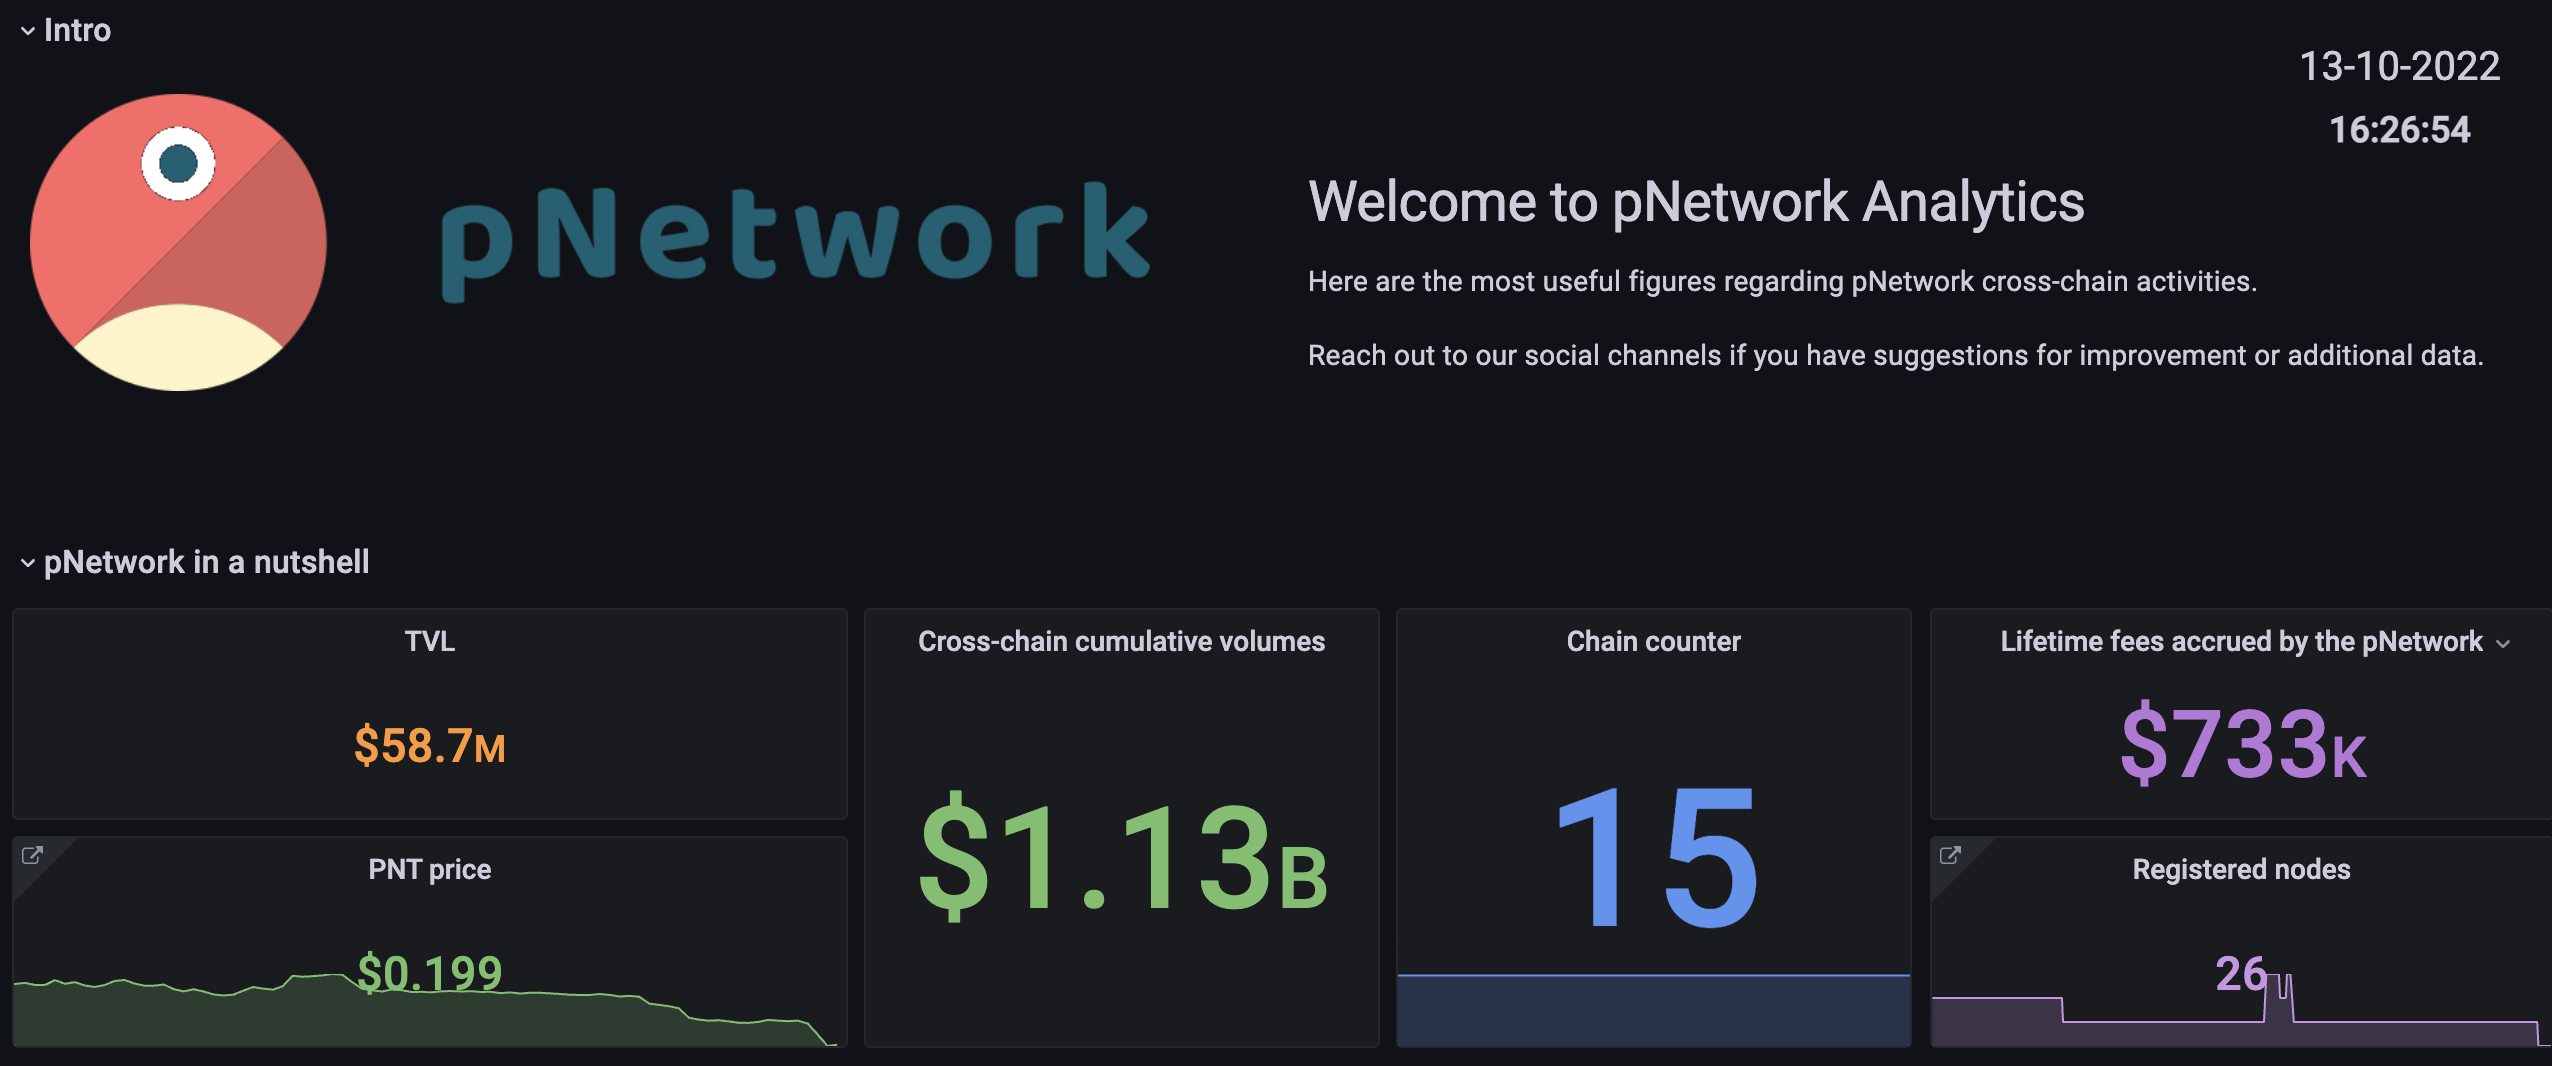
Task: Open external link icon on Registered nodes panel
Action: tap(1950, 855)
